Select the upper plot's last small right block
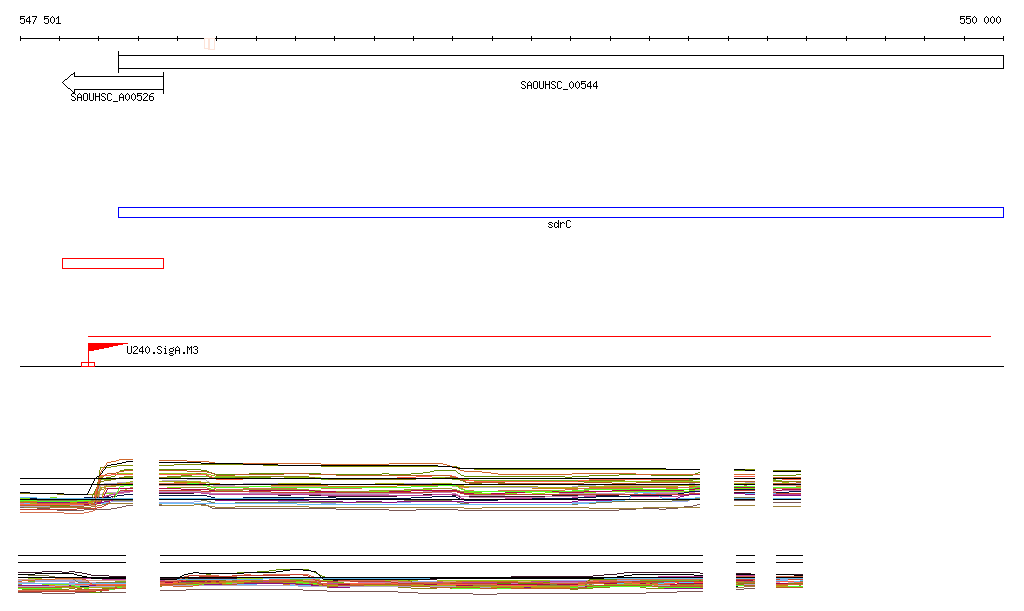The image size is (1024, 611). coord(787,487)
